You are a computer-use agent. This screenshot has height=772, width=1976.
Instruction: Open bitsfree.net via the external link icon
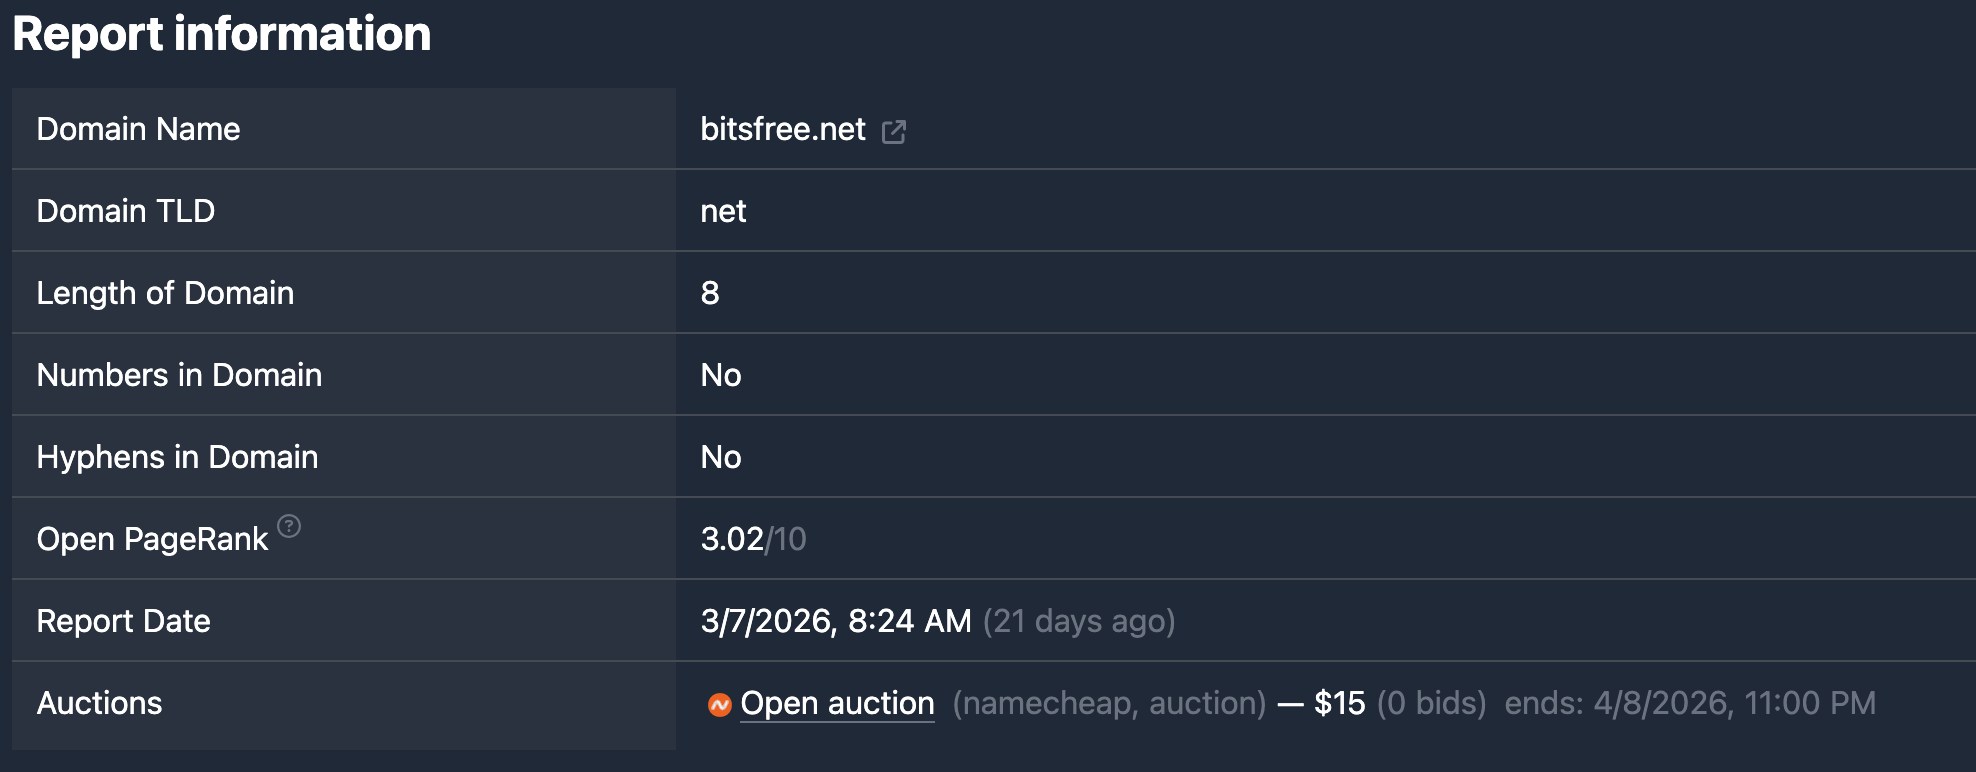tap(894, 130)
